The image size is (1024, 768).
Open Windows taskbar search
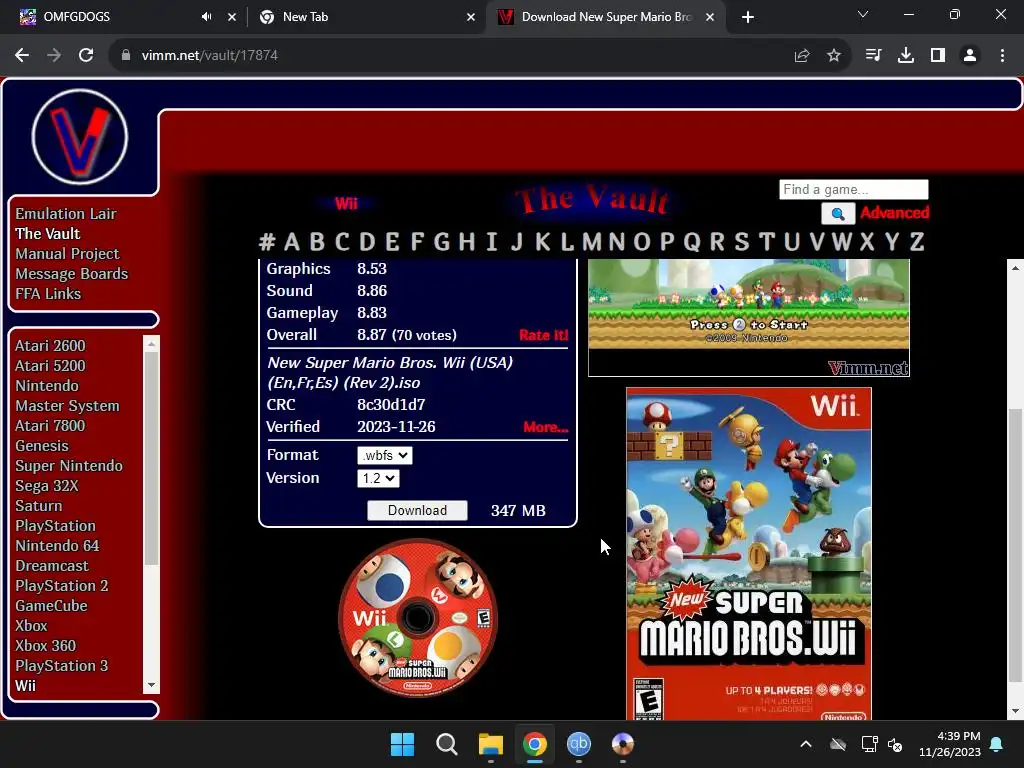[x=447, y=744]
